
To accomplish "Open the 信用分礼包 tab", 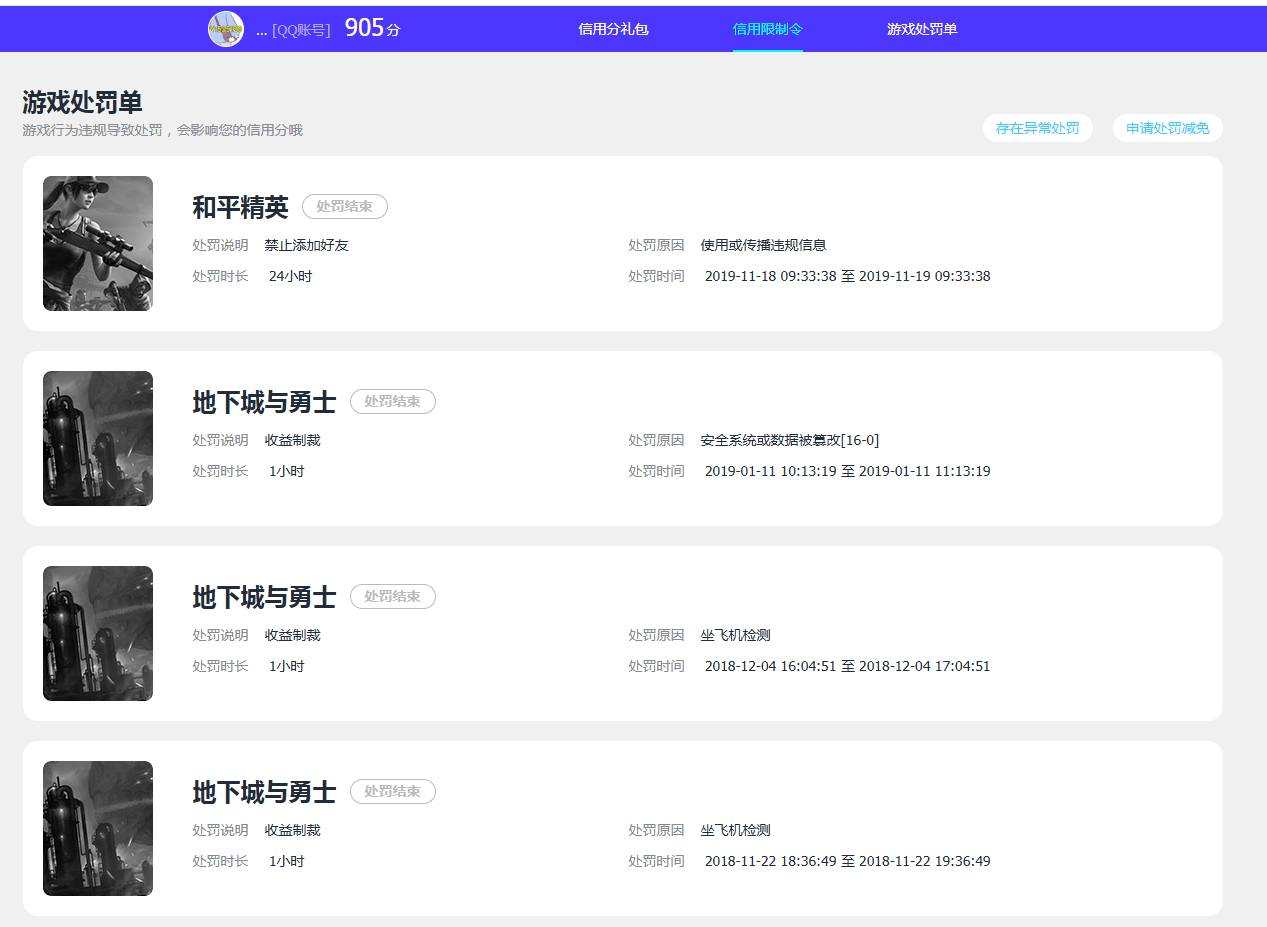I will pyautogui.click(x=613, y=29).
